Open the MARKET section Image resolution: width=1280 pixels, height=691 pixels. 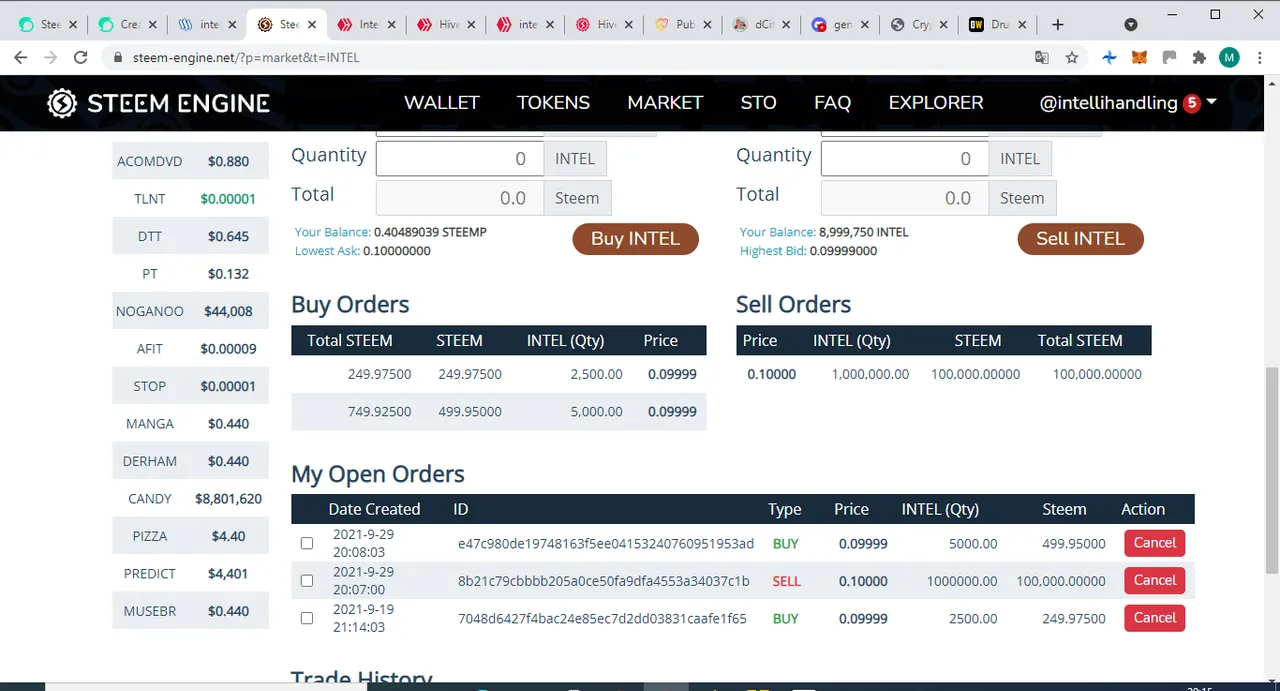point(665,103)
